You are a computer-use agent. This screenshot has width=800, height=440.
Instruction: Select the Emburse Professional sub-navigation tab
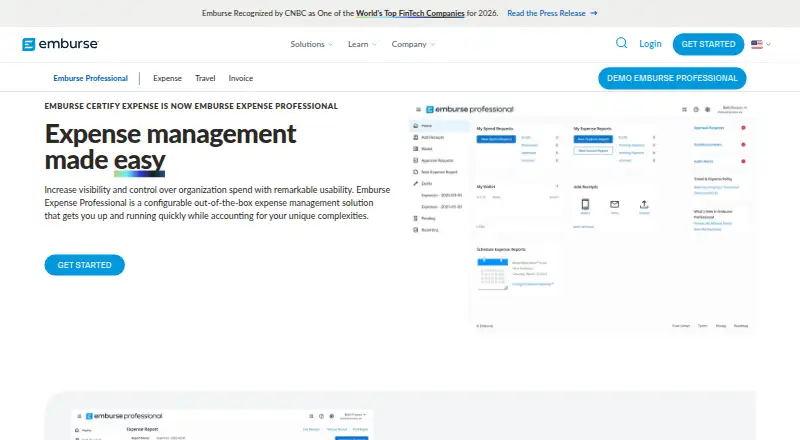pyautogui.click(x=90, y=78)
